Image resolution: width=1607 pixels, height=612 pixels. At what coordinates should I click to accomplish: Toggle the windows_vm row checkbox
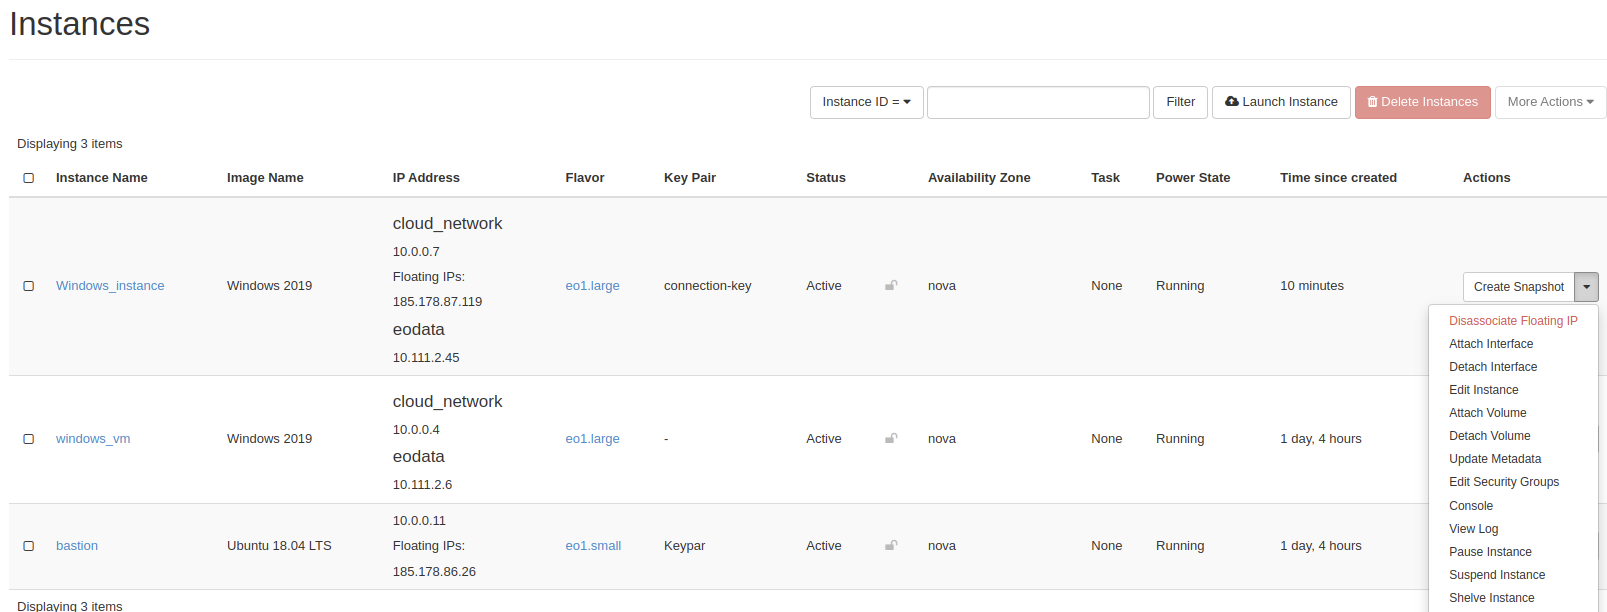pos(29,439)
